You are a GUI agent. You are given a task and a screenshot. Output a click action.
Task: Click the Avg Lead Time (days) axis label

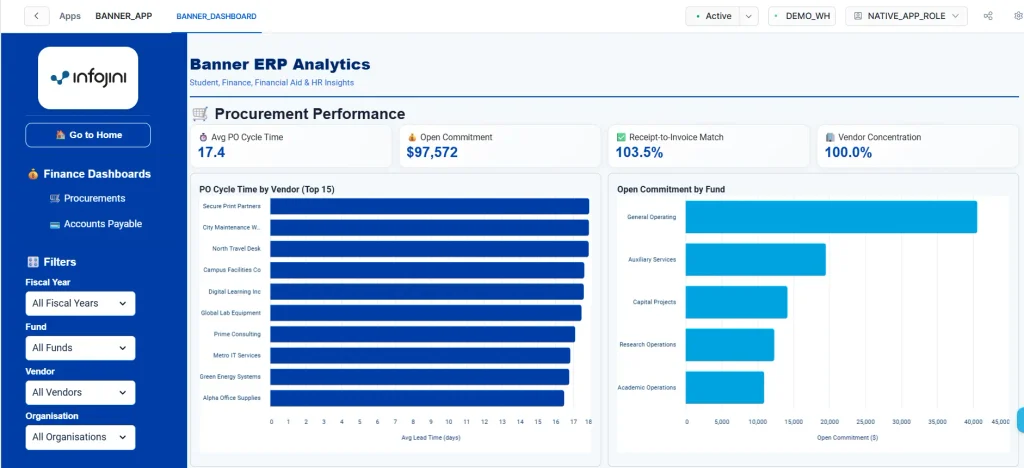tap(430, 438)
